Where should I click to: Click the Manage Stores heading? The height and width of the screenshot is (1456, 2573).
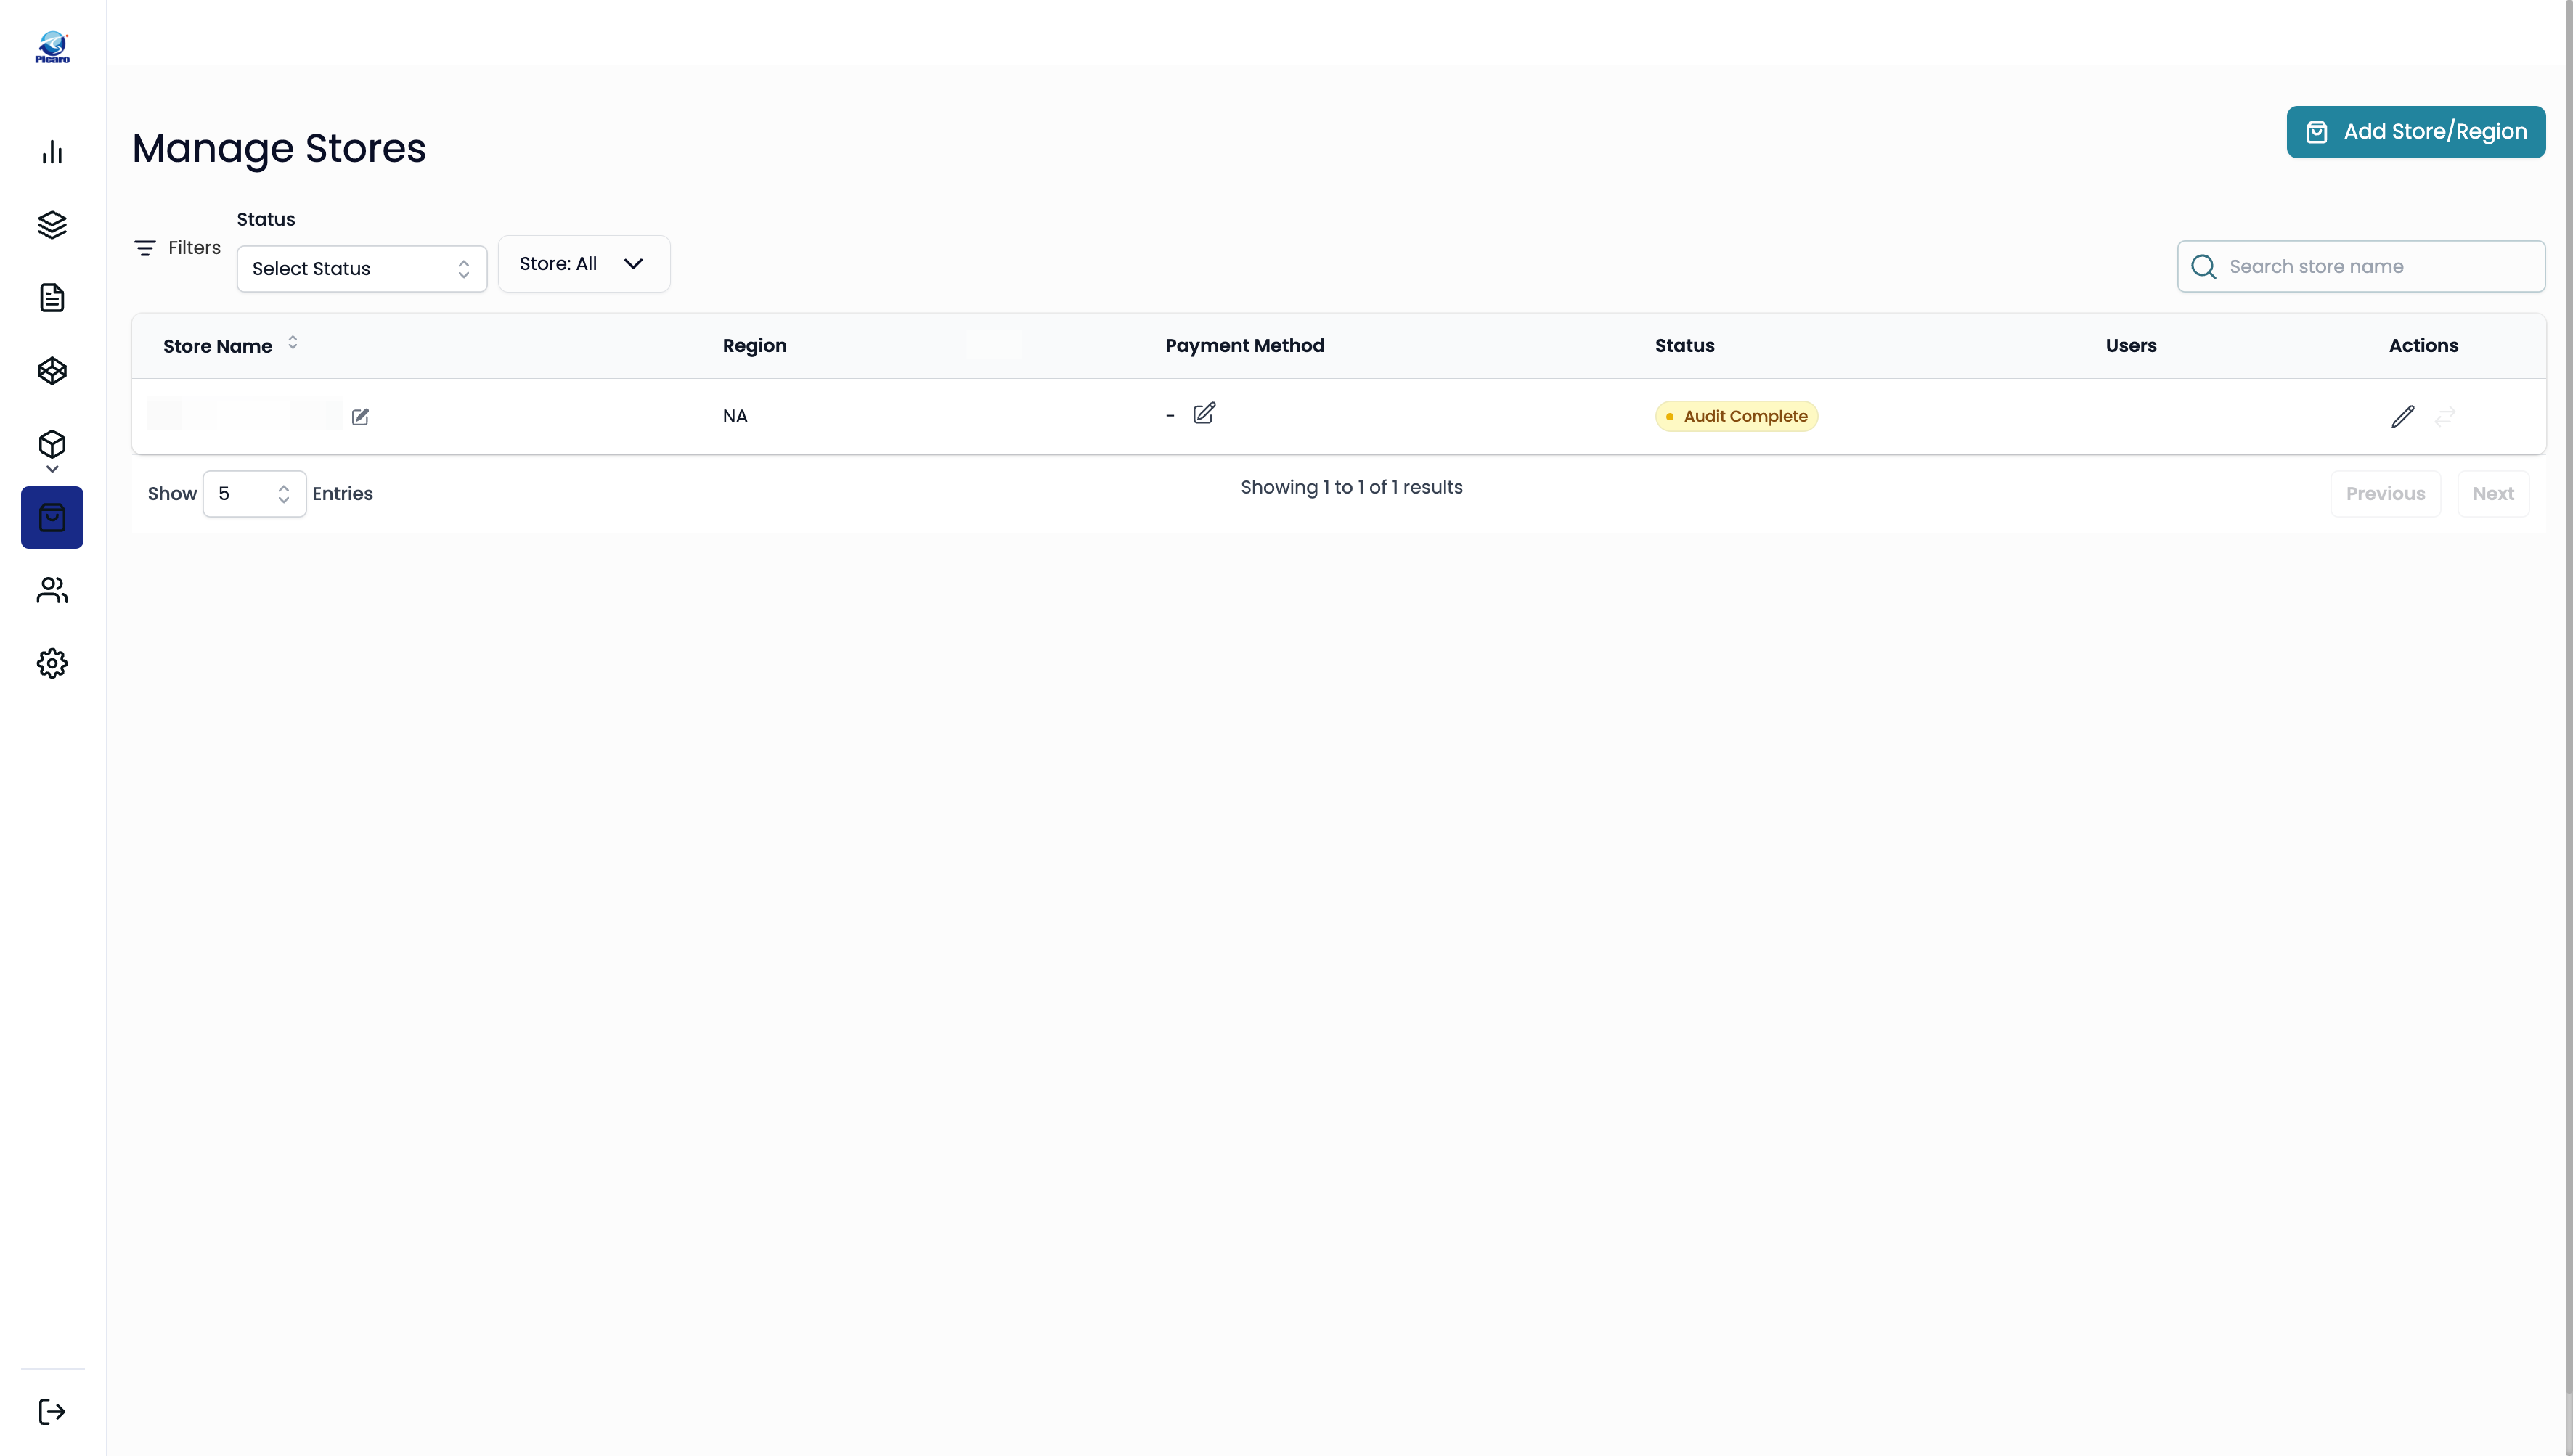tap(279, 148)
